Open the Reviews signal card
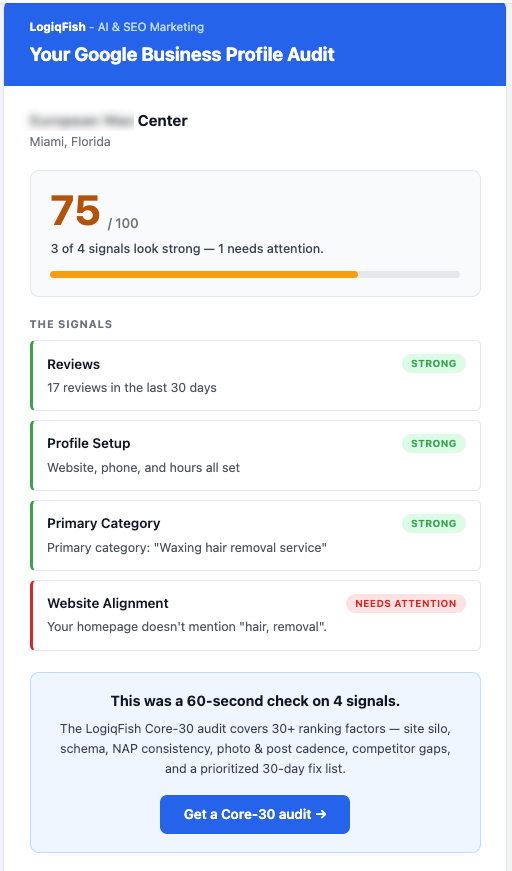 (x=255, y=376)
